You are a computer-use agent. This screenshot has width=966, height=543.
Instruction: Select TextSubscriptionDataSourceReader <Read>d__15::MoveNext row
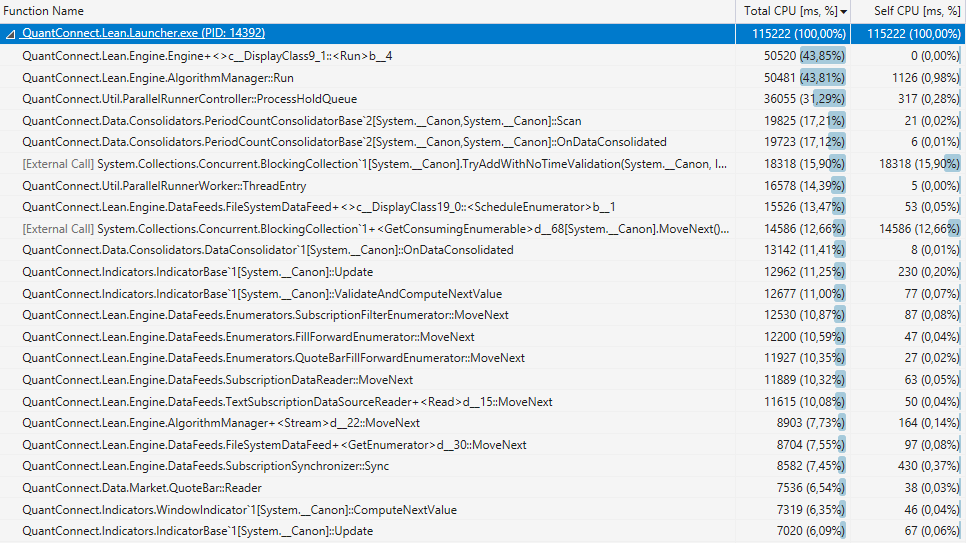[483, 401]
